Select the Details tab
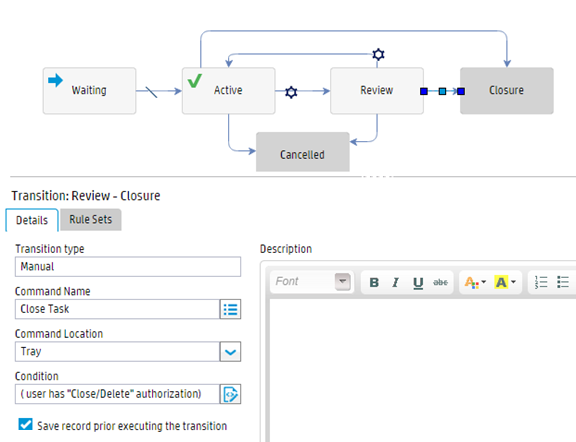This screenshot has height=442, width=576. (x=32, y=220)
